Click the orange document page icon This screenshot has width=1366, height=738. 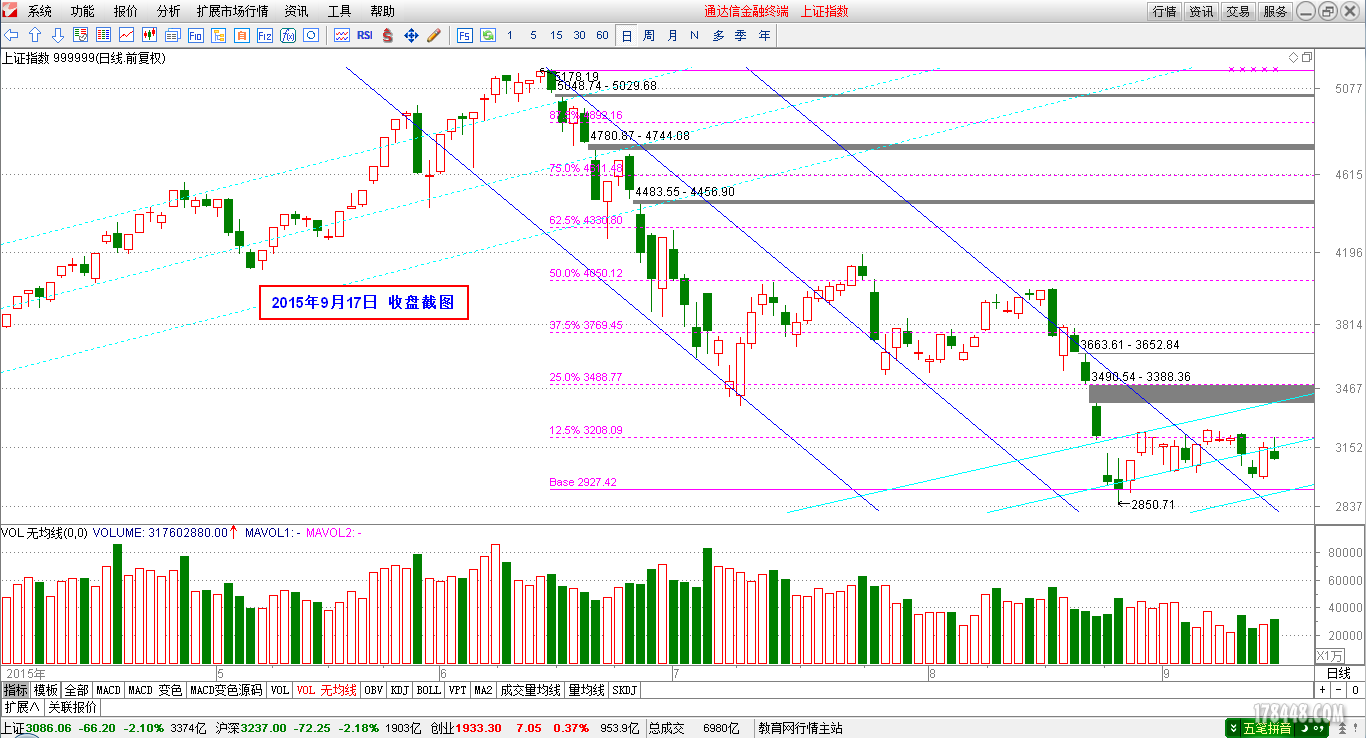(x=242, y=35)
